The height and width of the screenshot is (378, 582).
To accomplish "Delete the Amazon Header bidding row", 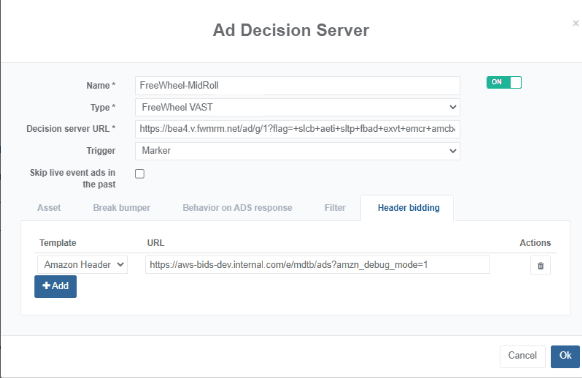I will [x=540, y=265].
